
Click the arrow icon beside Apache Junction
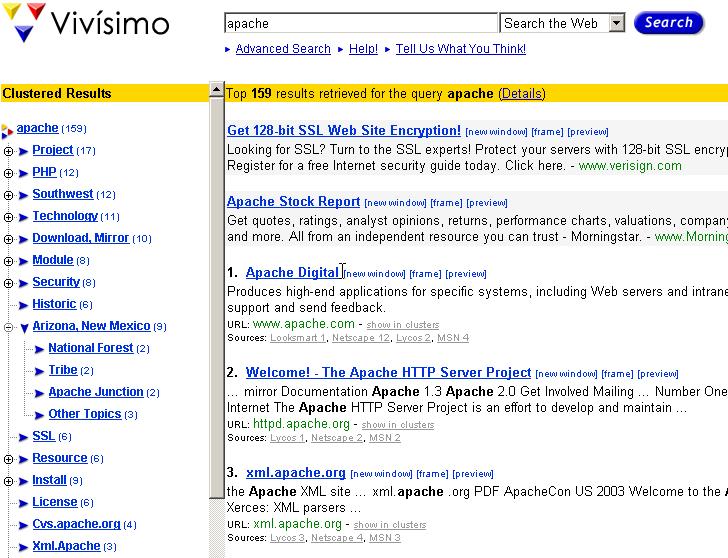pyautogui.click(x=39, y=393)
